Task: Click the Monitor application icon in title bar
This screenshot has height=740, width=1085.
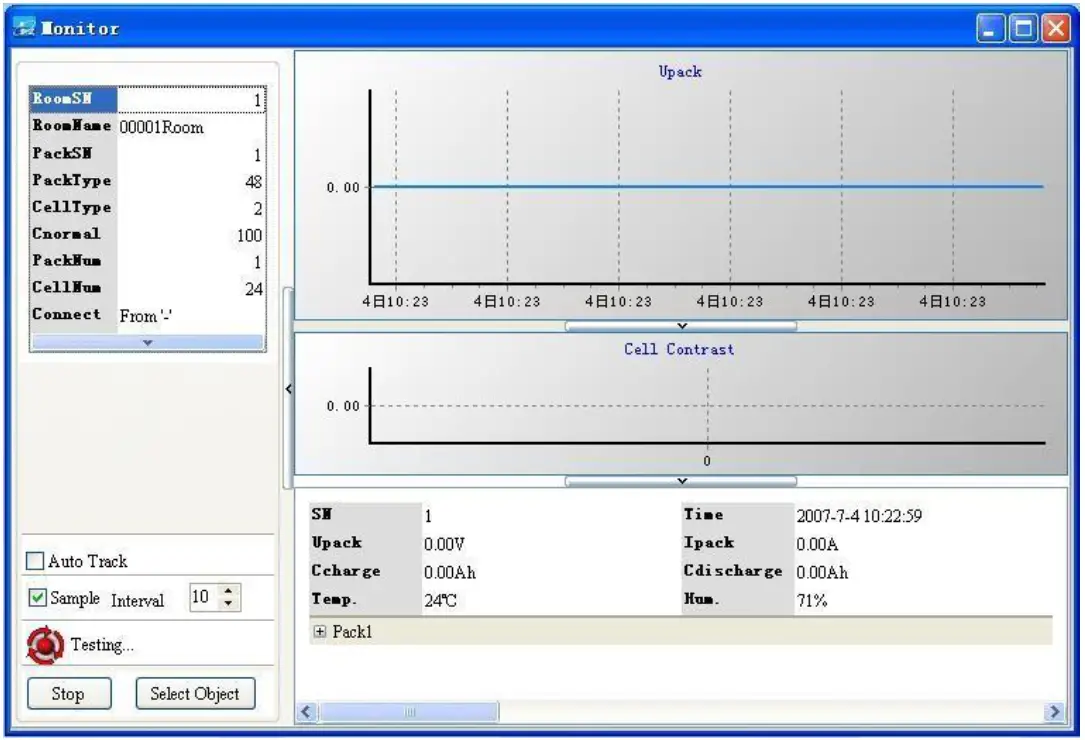Action: (23, 28)
